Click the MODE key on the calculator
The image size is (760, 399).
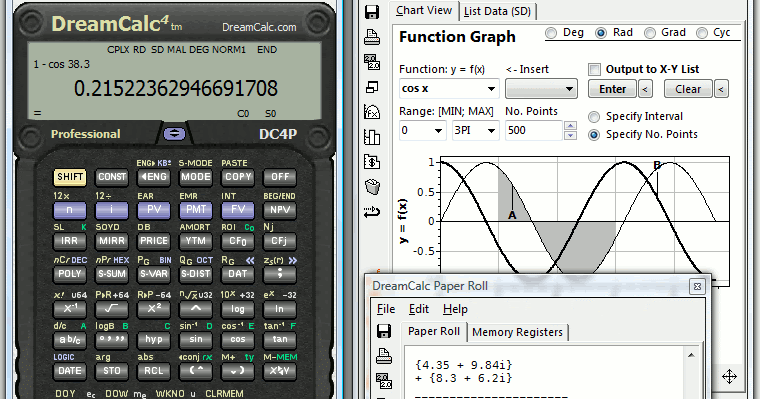[x=196, y=177]
